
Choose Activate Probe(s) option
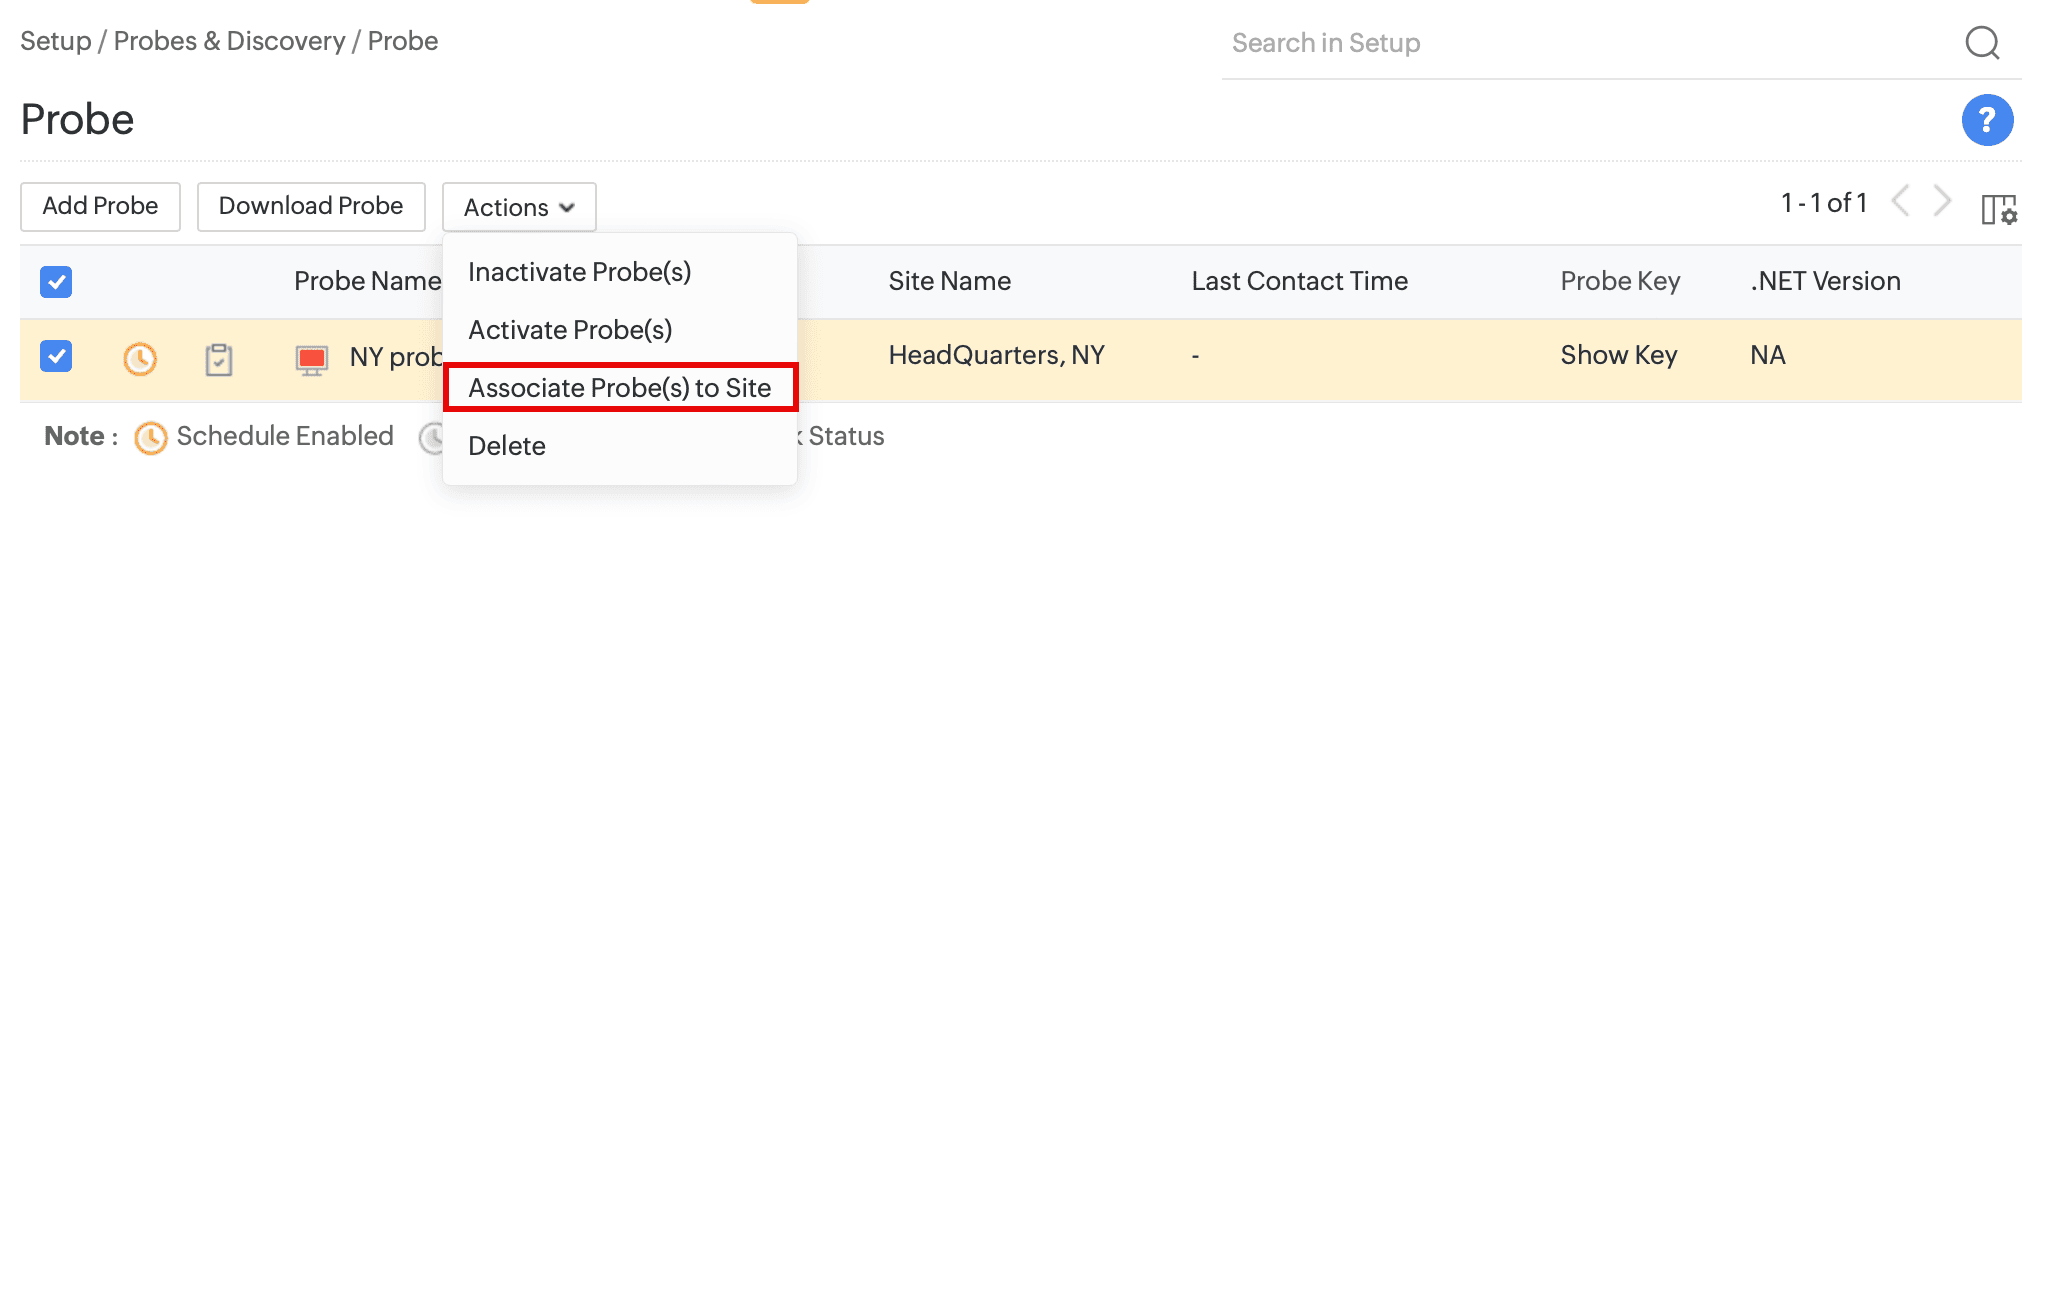(569, 330)
